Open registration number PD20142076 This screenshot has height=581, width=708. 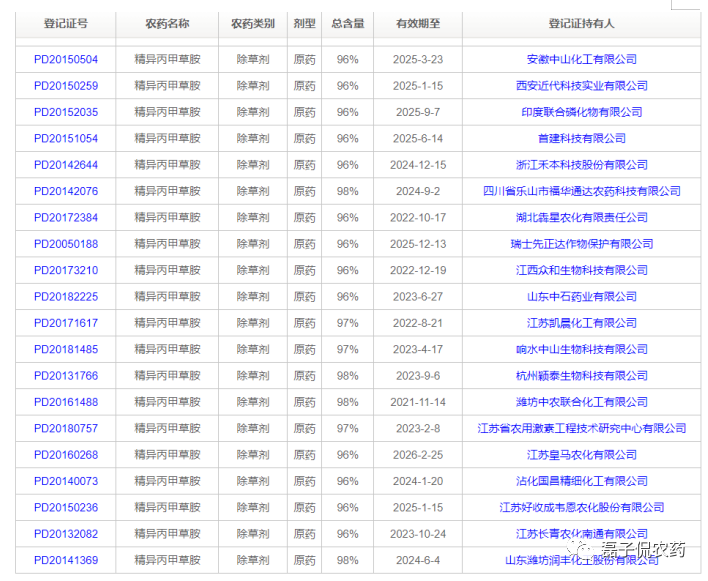66,191
